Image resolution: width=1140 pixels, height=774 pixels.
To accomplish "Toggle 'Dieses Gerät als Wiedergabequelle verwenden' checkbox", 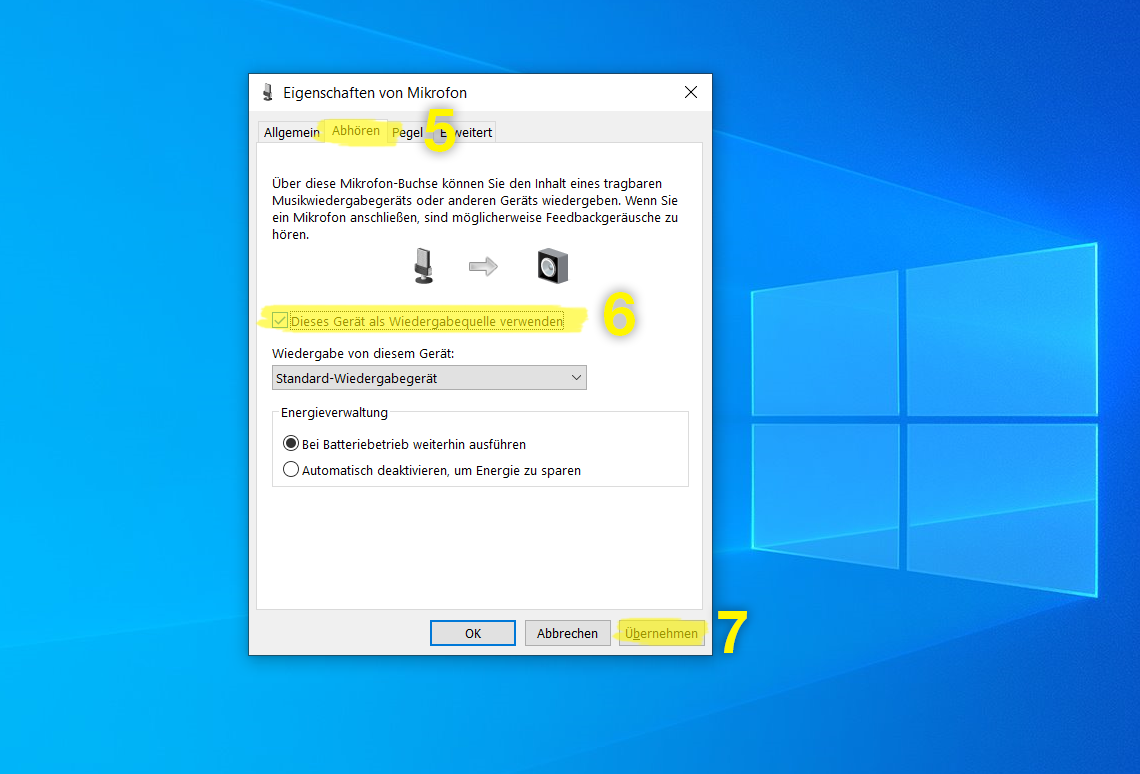I will (x=280, y=321).
